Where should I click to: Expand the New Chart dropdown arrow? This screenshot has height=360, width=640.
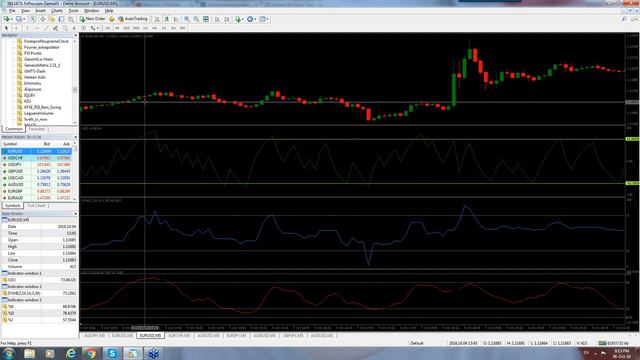12,19
